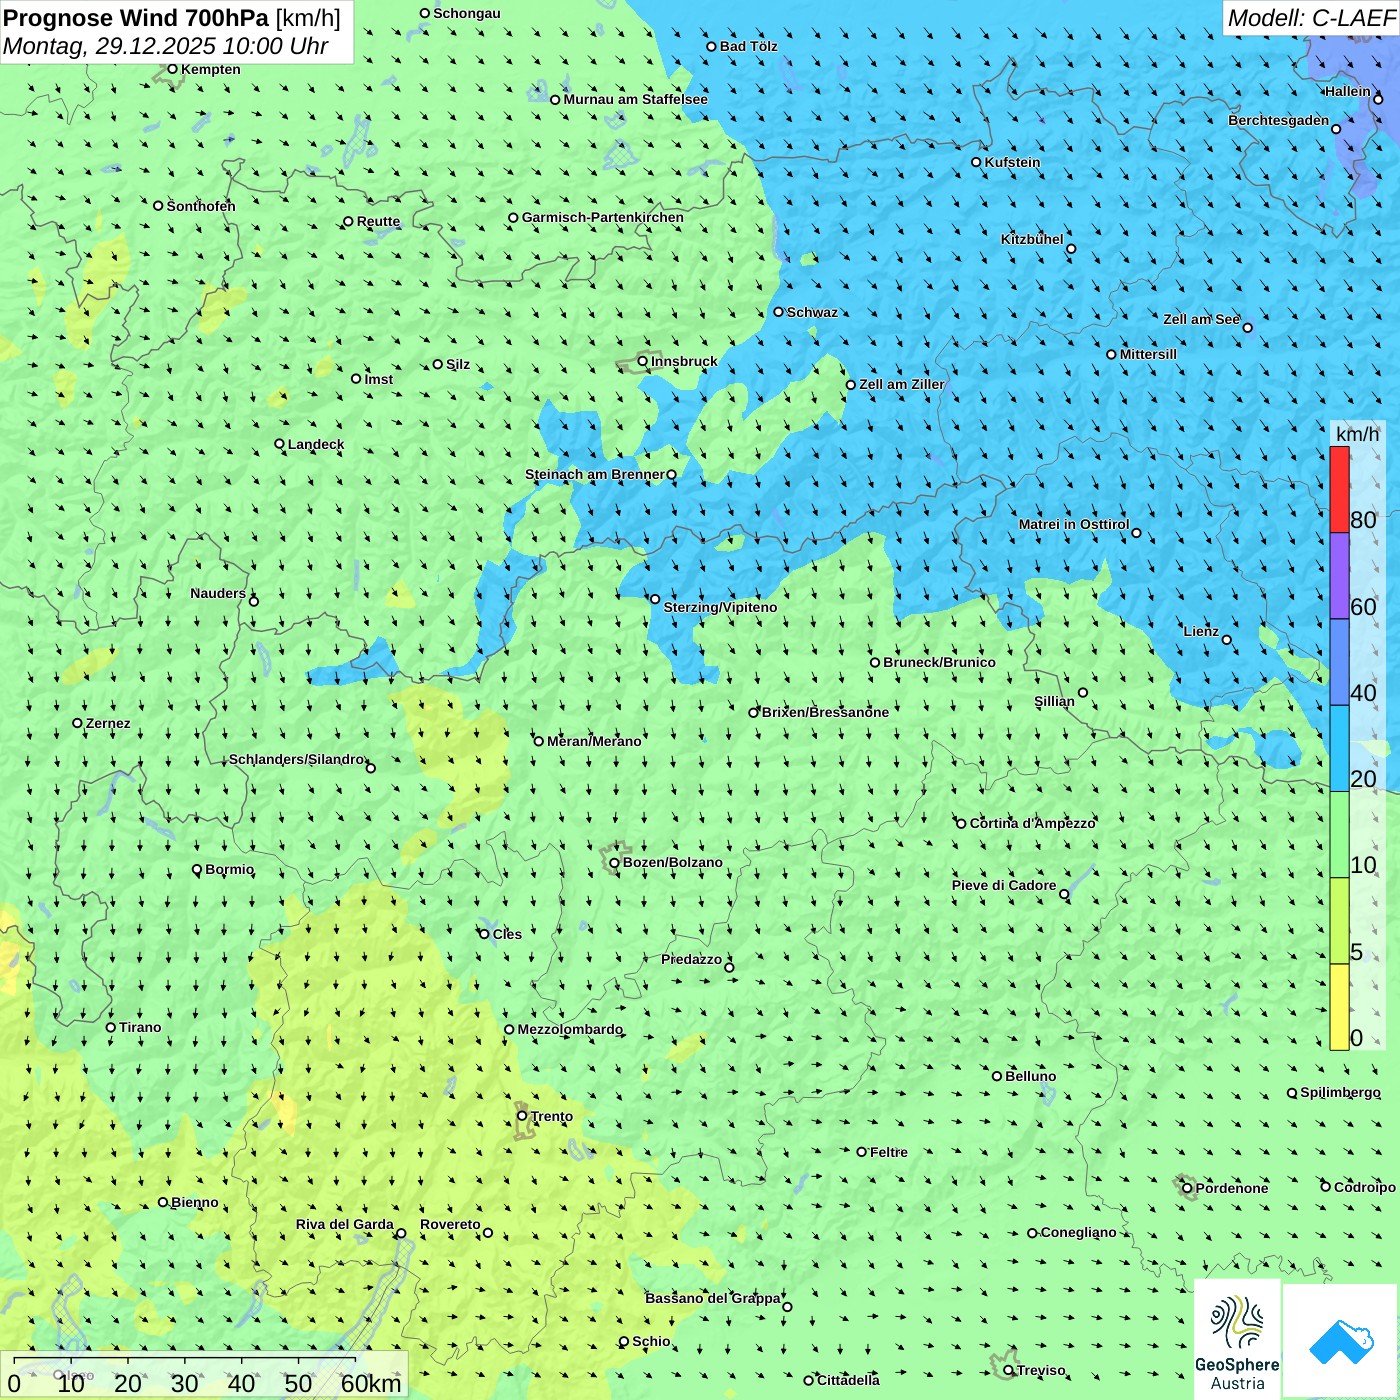1400x1400 pixels.
Task: Click the Innsbruck city marker
Action: [643, 361]
